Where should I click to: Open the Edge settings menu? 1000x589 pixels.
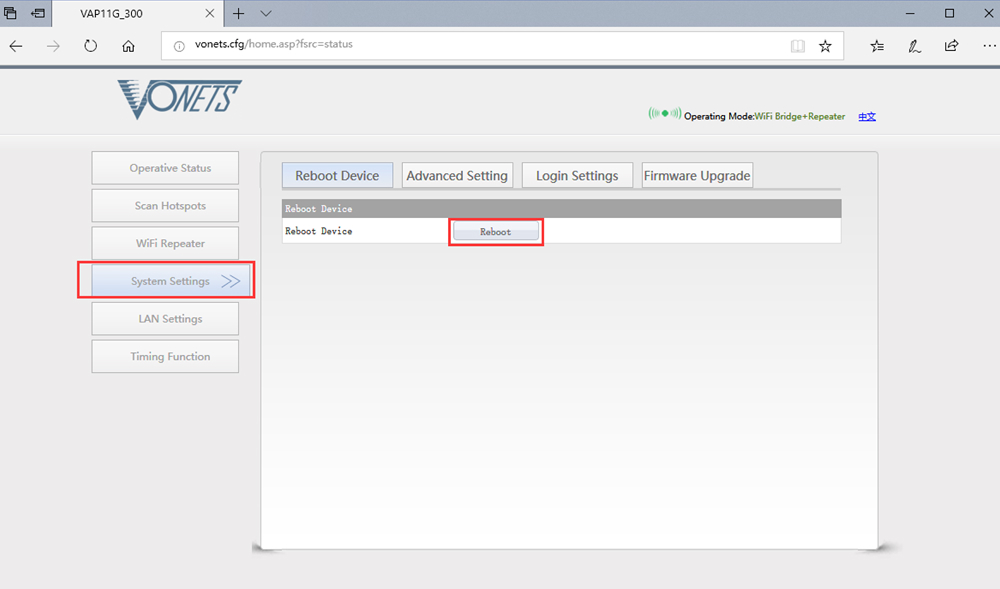[x=988, y=45]
